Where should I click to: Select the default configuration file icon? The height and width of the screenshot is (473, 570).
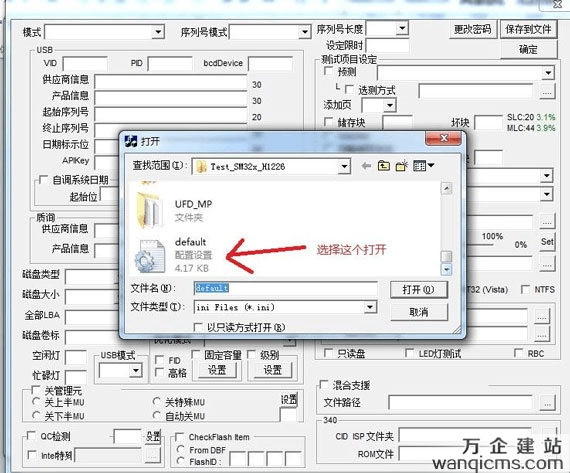pyautogui.click(x=149, y=256)
